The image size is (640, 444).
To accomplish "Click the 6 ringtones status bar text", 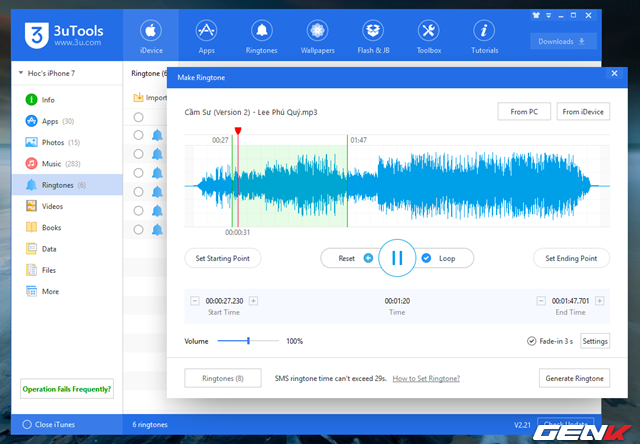I will click(150, 424).
